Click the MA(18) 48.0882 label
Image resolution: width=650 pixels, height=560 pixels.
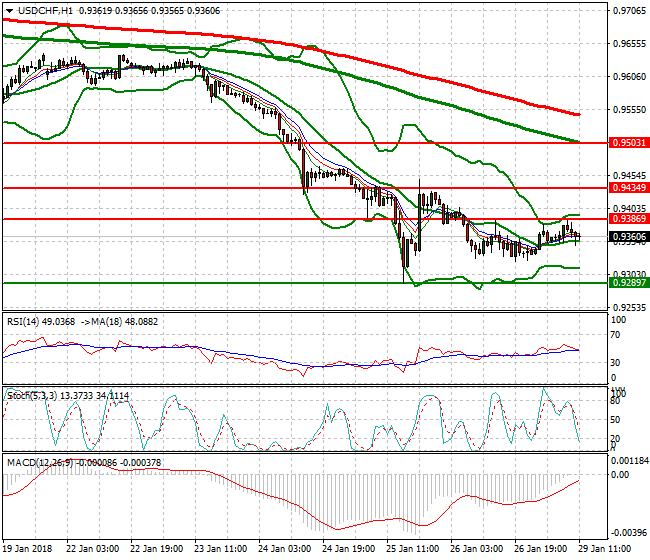coord(125,322)
